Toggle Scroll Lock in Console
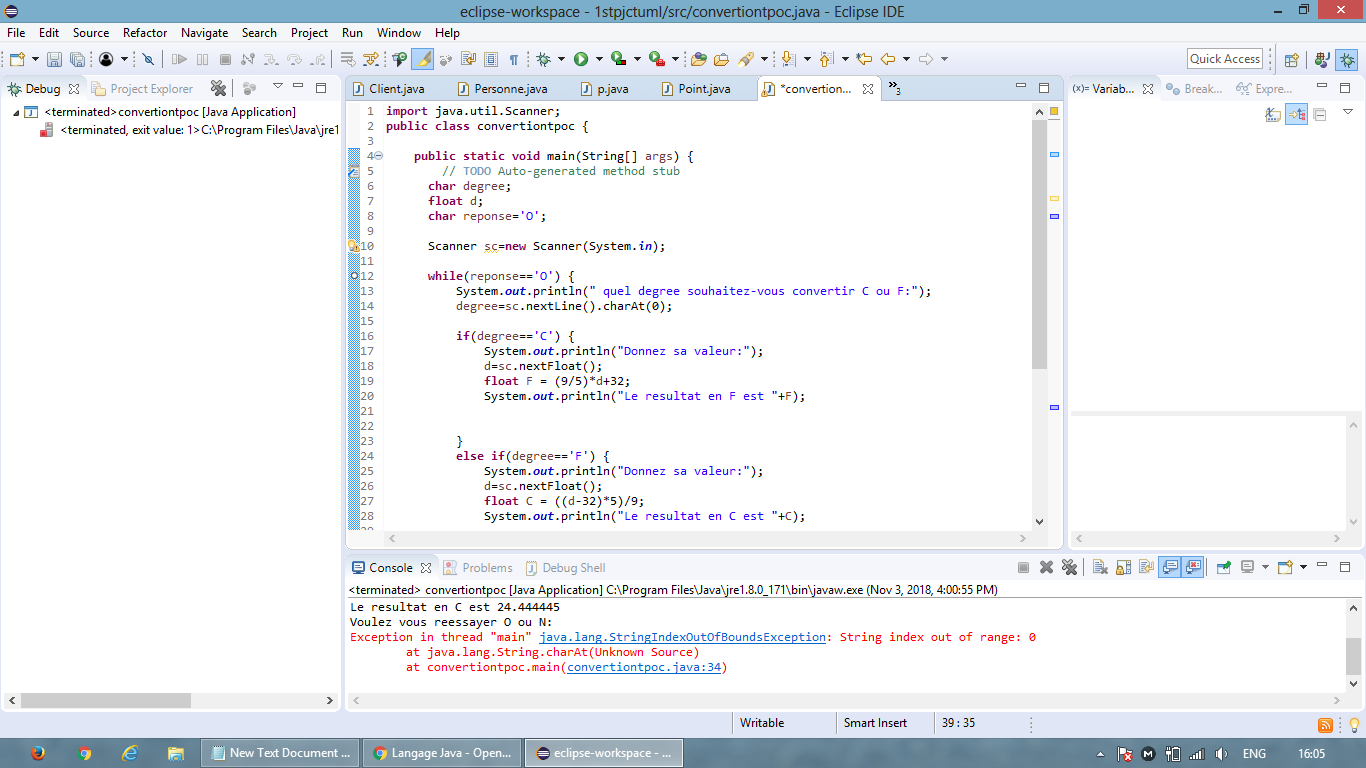This screenshot has width=1366, height=768. coord(1122,567)
